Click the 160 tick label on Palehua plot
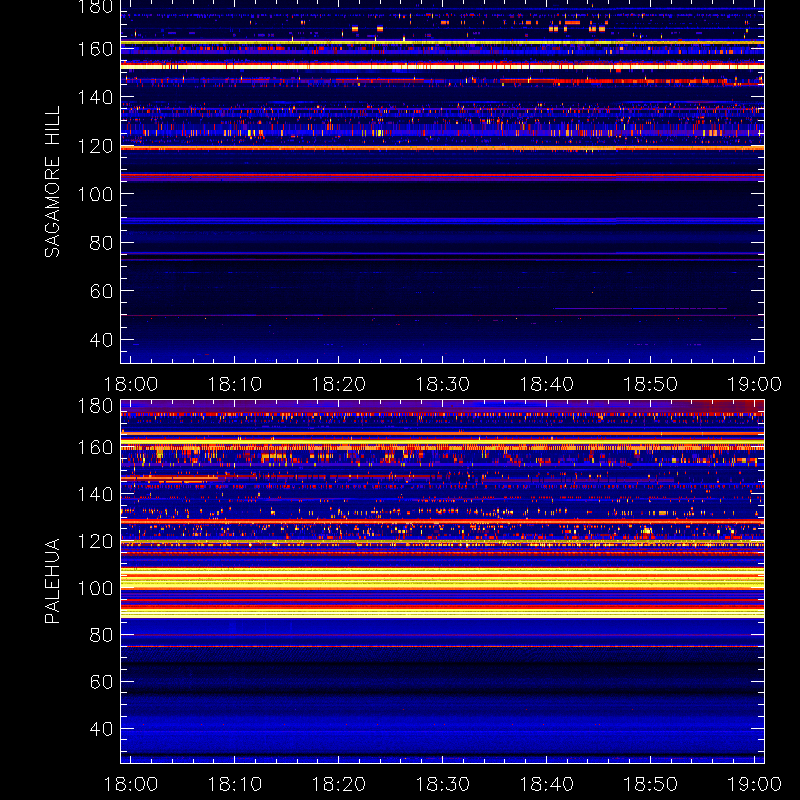Viewport: 800px width, 800px height. (x=95, y=447)
